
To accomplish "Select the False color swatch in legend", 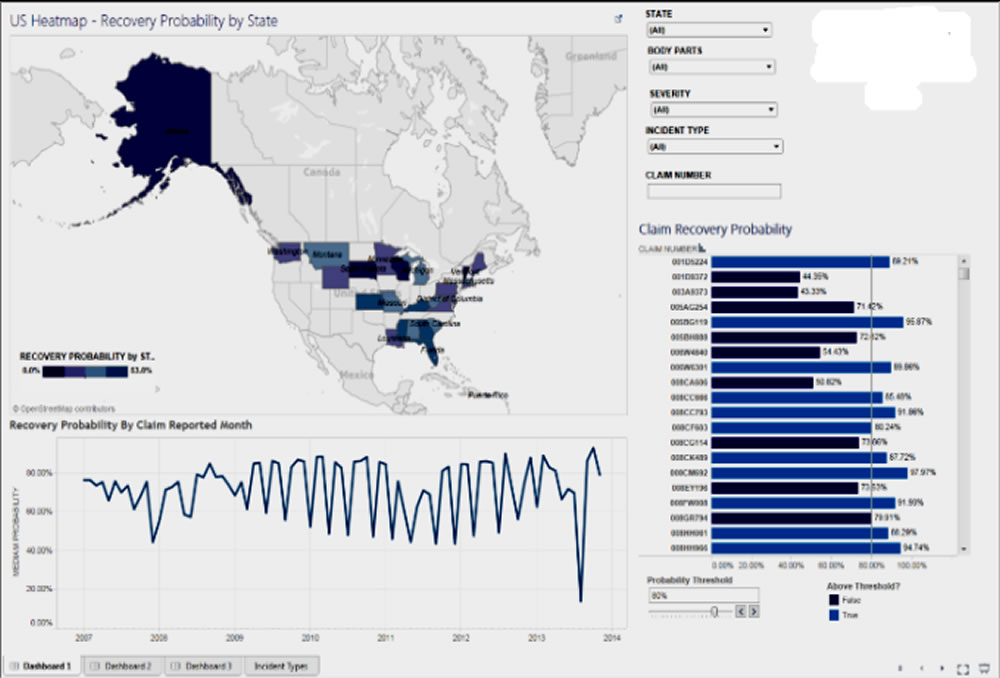I will pyautogui.click(x=832, y=600).
